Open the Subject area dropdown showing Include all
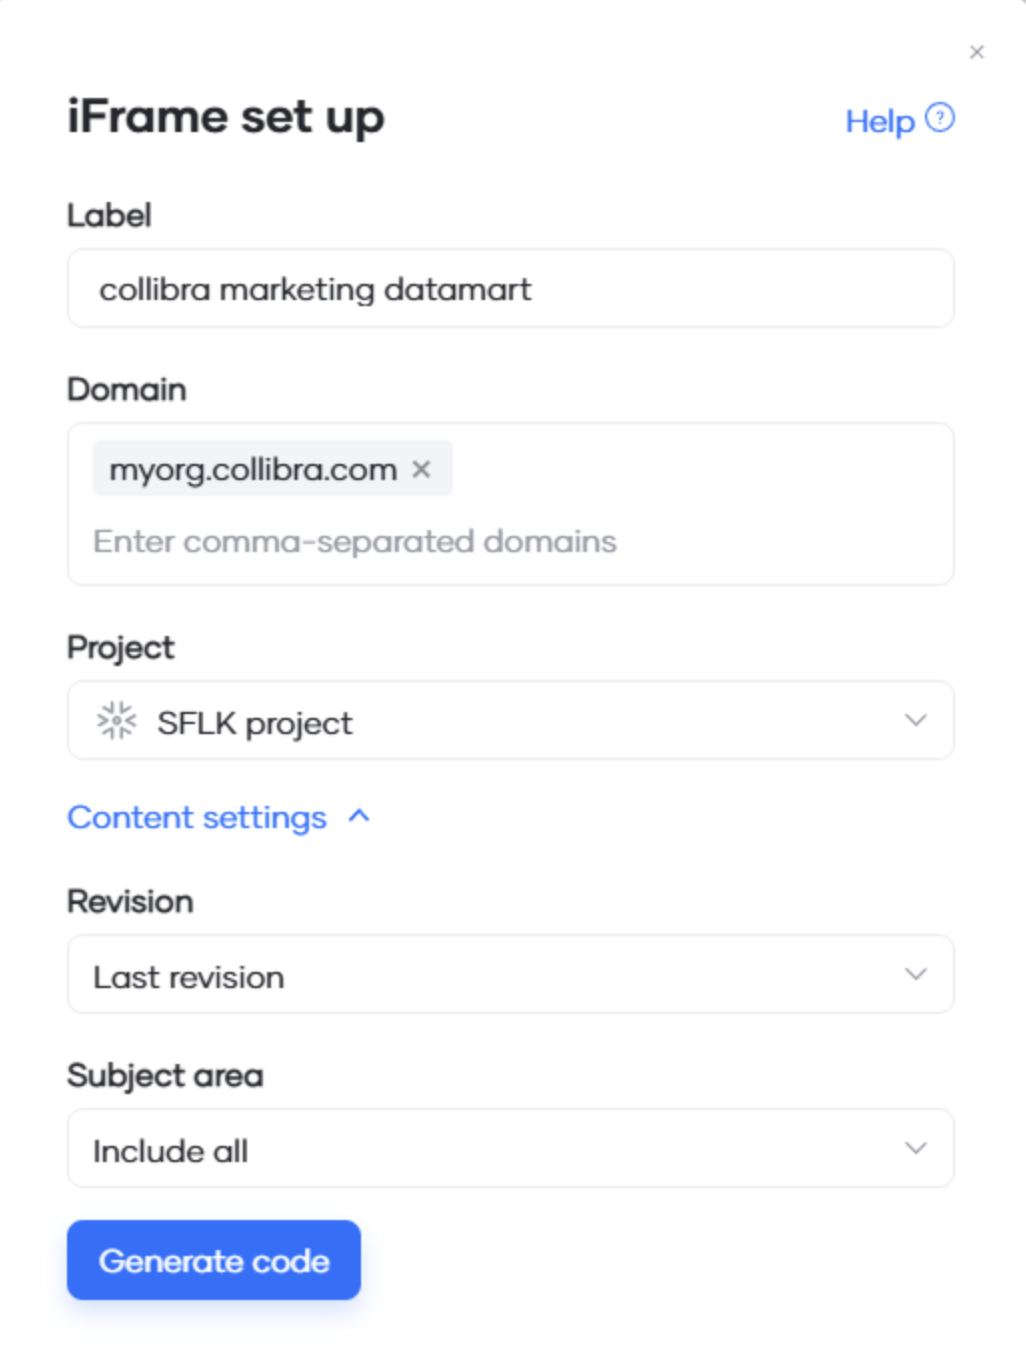 (x=511, y=1147)
